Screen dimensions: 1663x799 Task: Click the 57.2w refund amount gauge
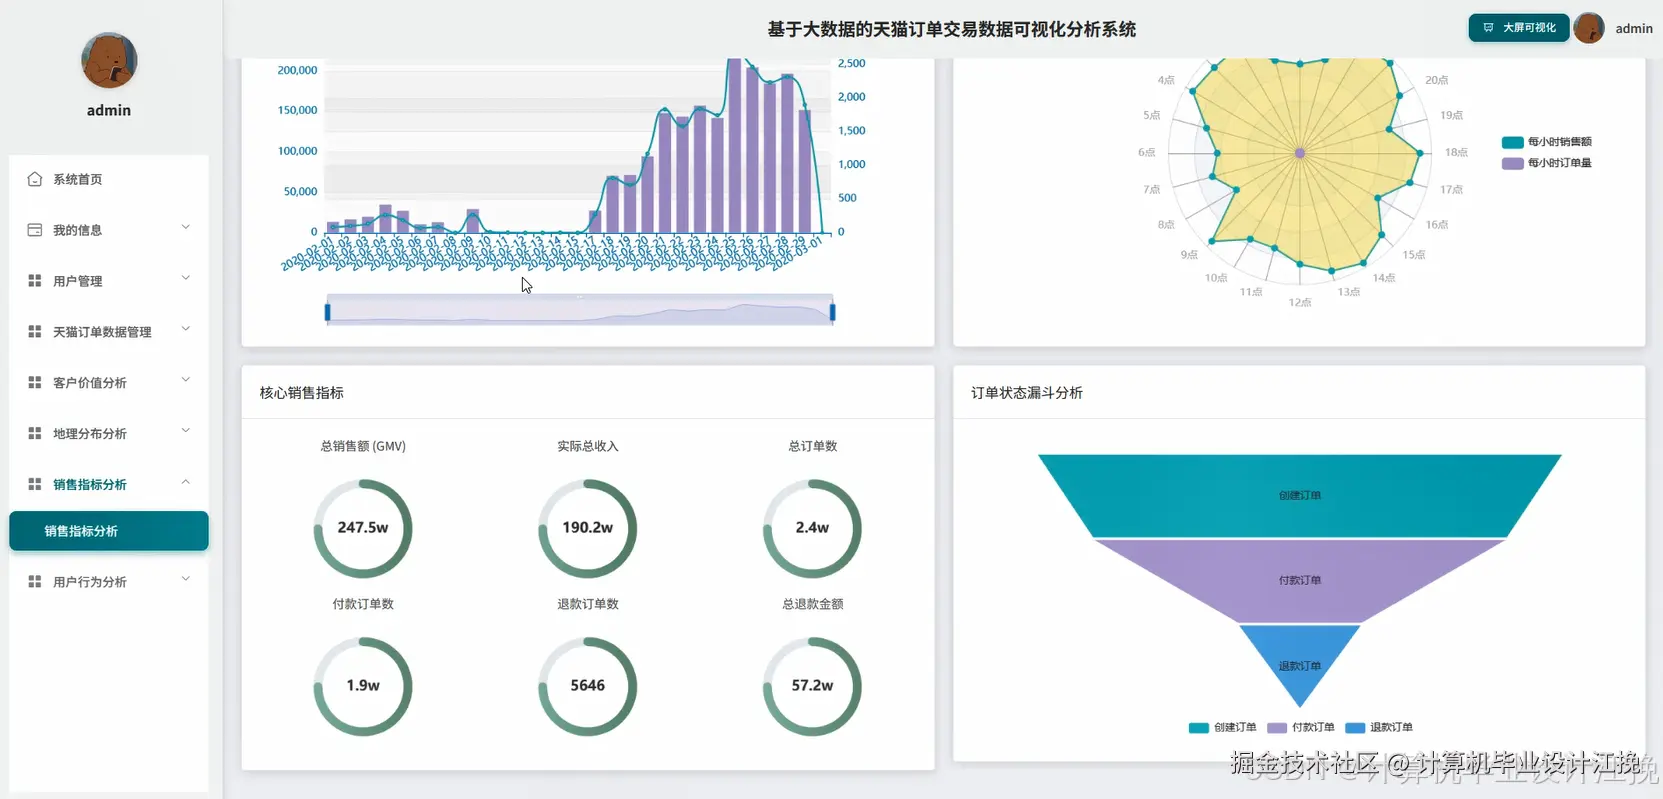tap(812, 686)
